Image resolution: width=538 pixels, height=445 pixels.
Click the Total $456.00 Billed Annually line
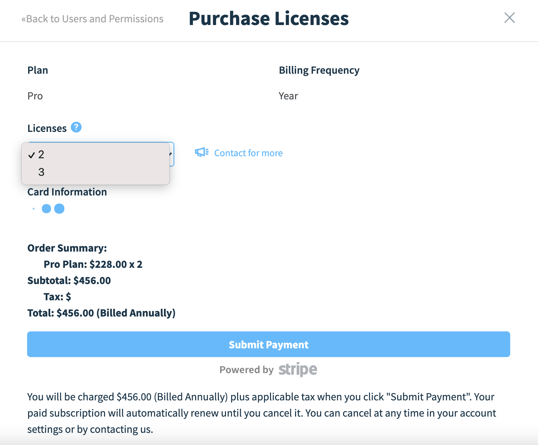pyautogui.click(x=101, y=313)
